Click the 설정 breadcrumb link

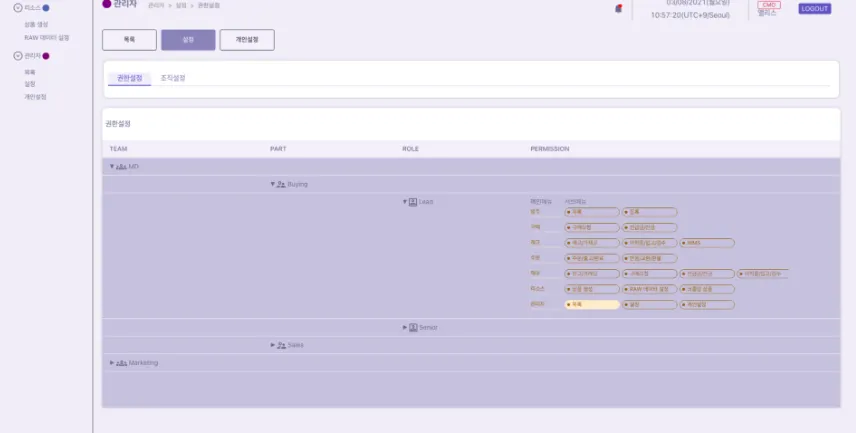coord(181,5)
